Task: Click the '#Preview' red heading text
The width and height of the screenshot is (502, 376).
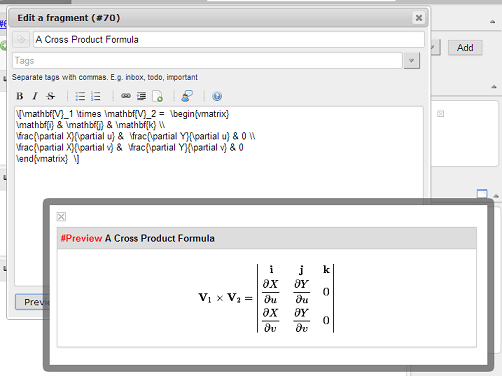Action: [x=81, y=238]
